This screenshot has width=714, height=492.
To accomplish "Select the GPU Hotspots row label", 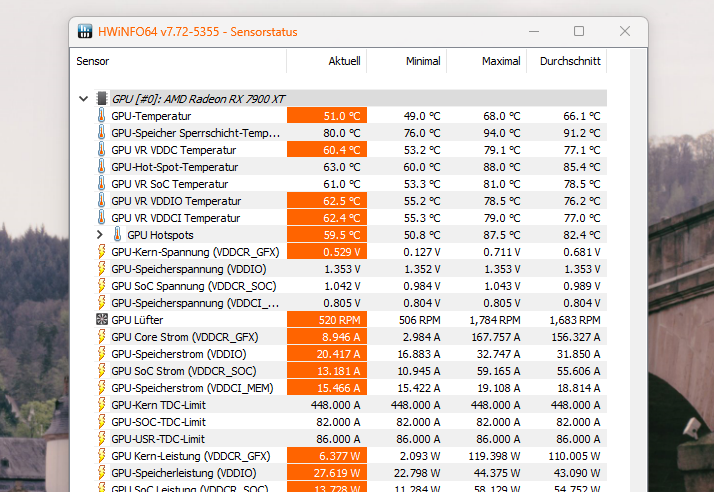I will (160, 235).
